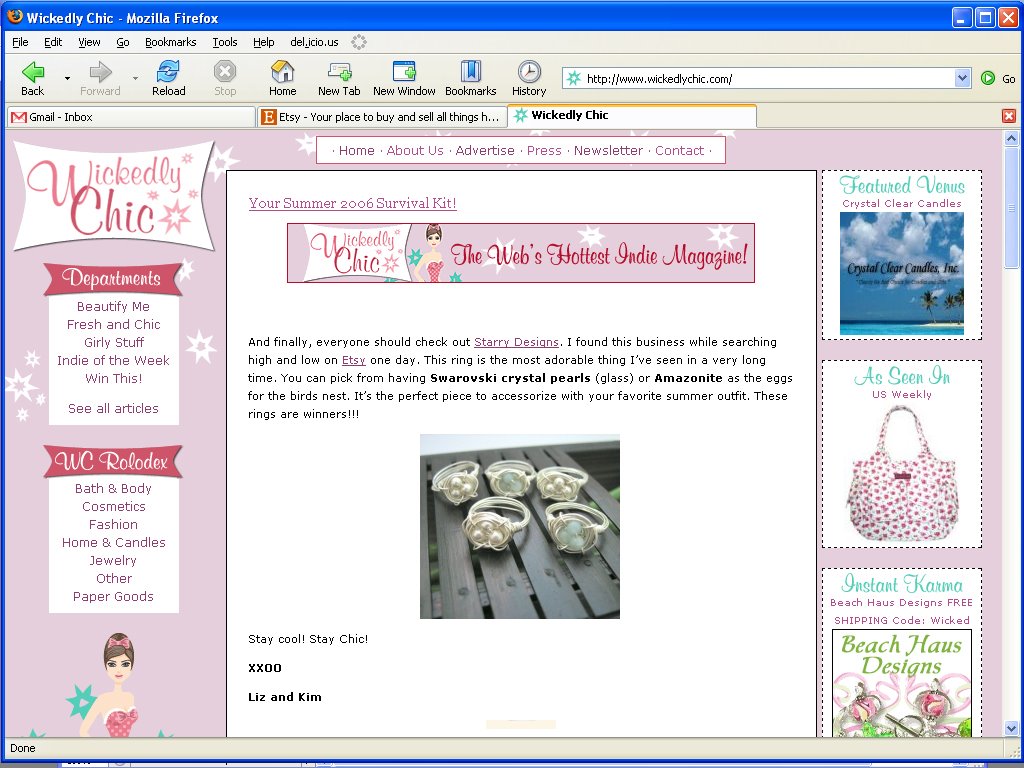Click the Wickedly Chic tab's star icon
The height and width of the screenshot is (768, 1024).
pos(520,116)
